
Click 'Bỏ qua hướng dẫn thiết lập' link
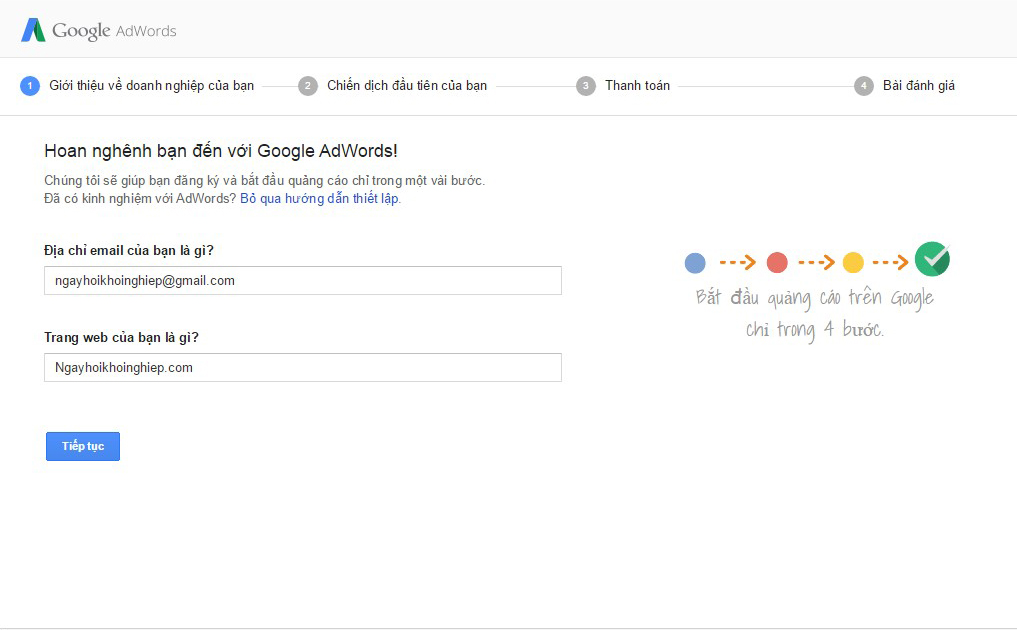320,199
